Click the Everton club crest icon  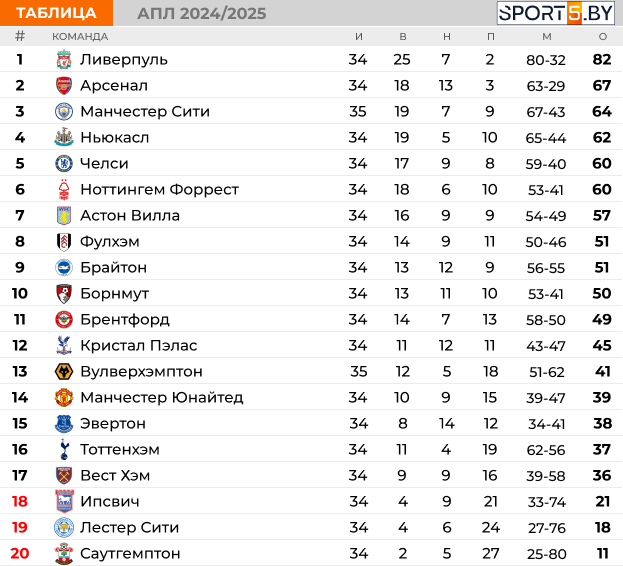(64, 424)
